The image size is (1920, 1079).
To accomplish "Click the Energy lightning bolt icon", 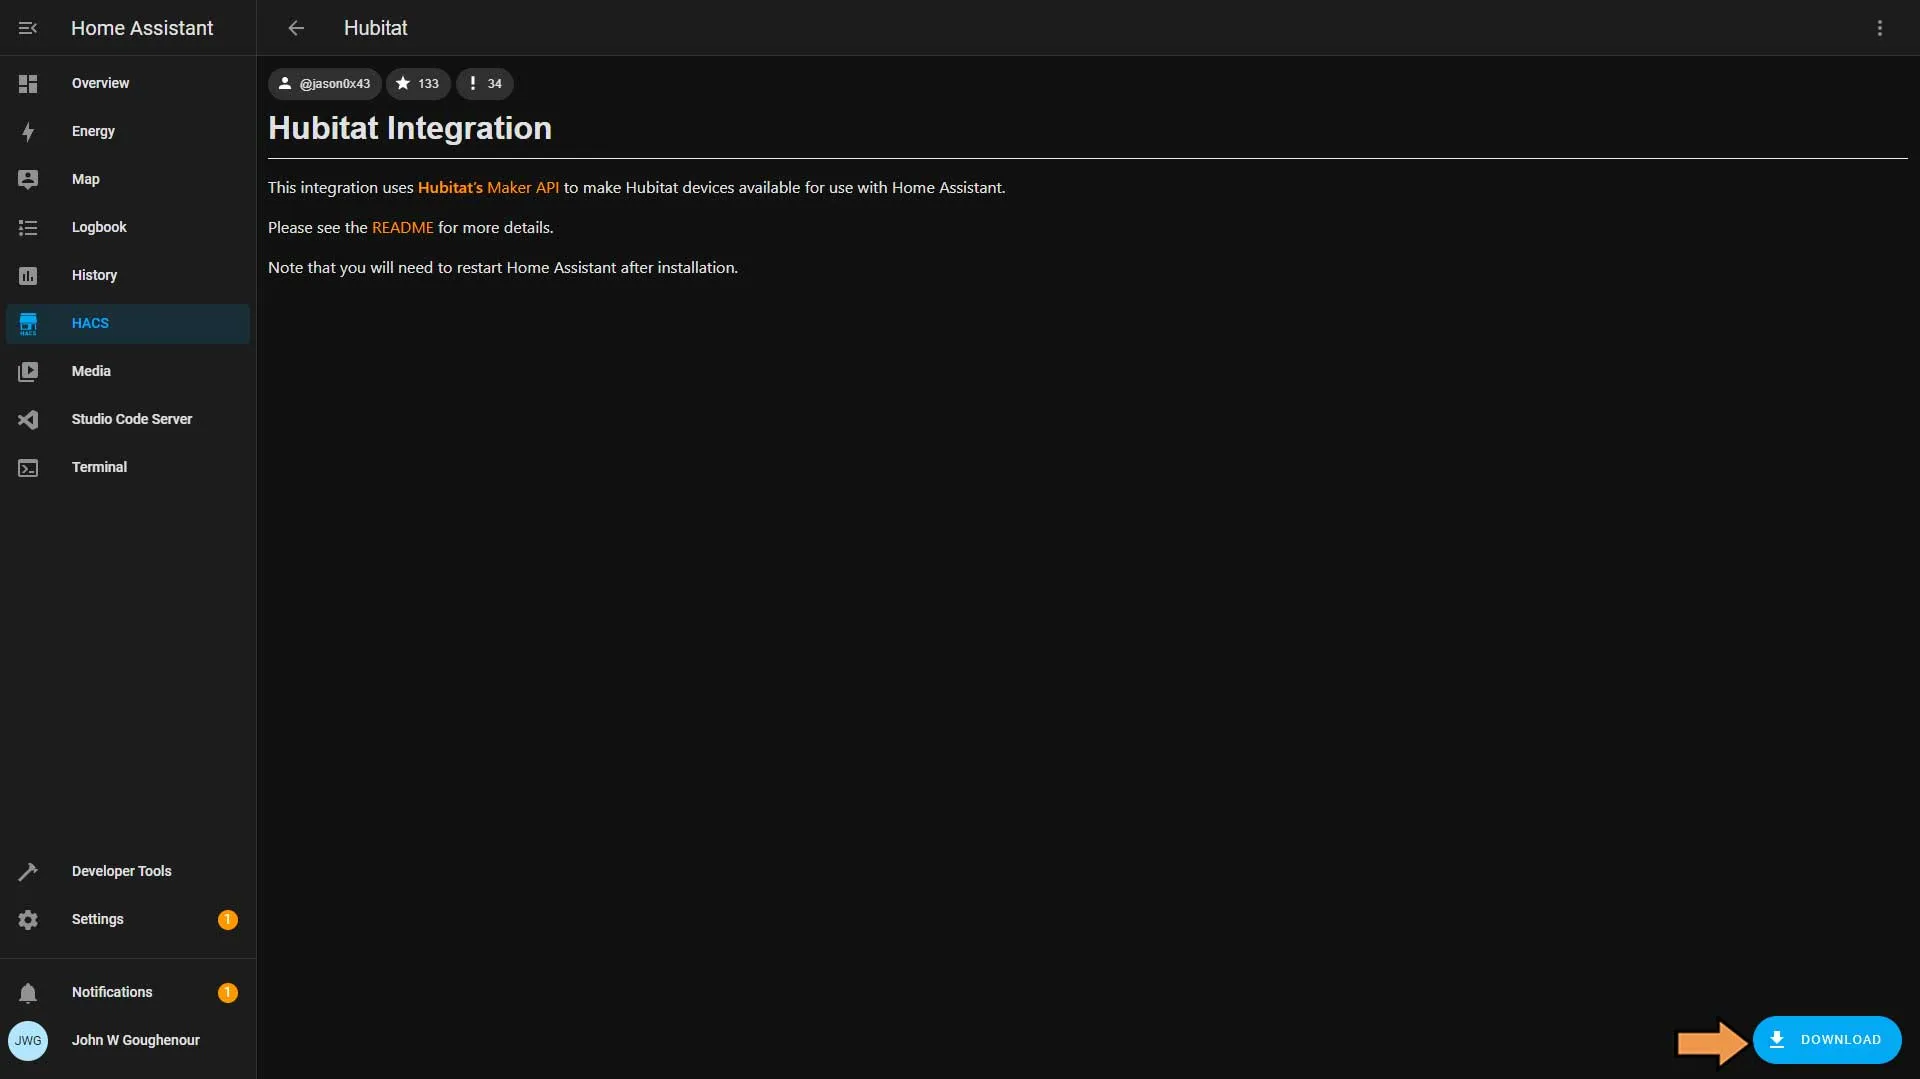I will 28,132.
